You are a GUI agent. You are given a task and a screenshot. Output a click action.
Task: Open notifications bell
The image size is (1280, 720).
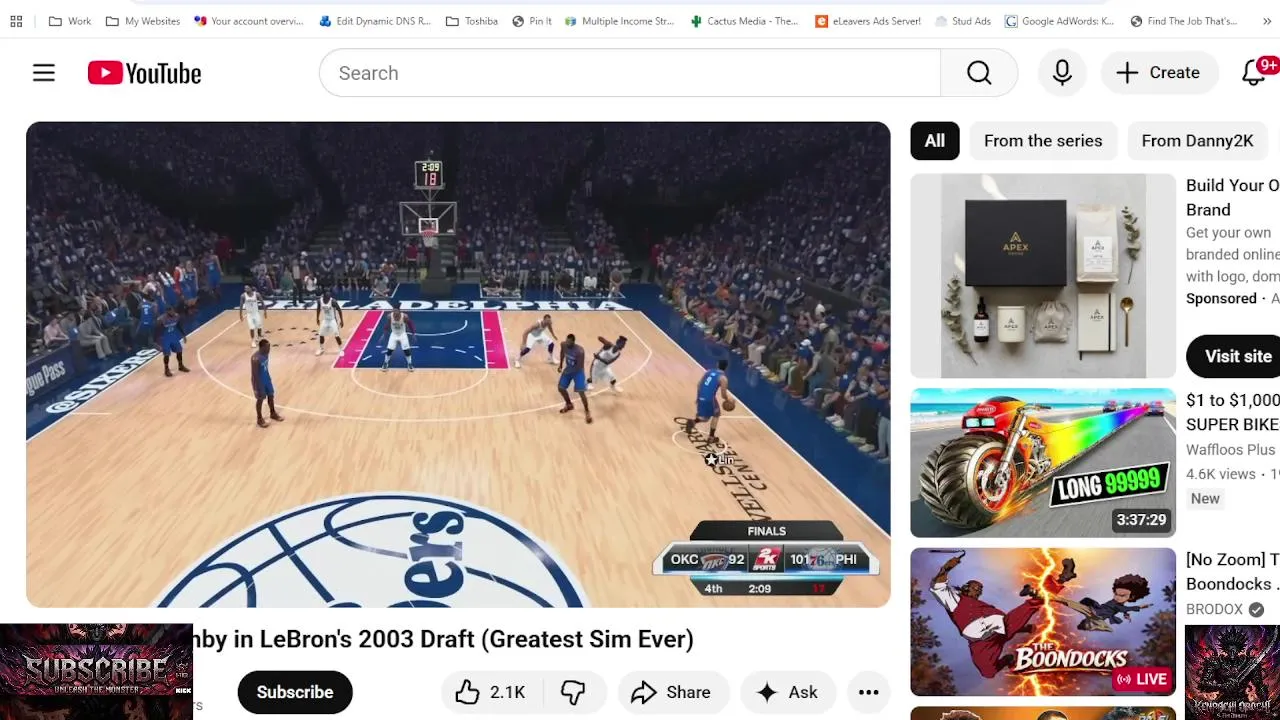[1254, 73]
